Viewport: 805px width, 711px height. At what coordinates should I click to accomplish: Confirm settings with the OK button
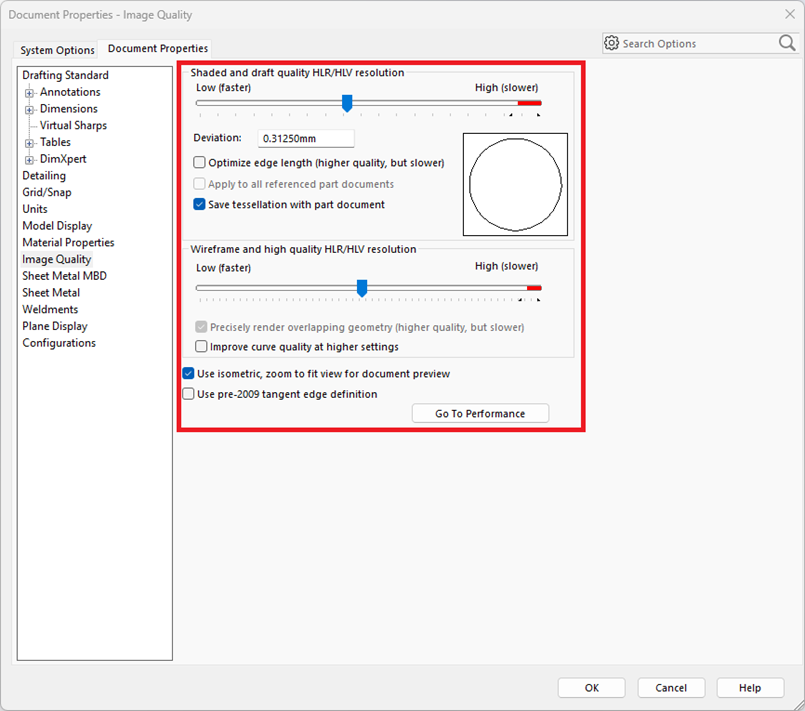591,687
